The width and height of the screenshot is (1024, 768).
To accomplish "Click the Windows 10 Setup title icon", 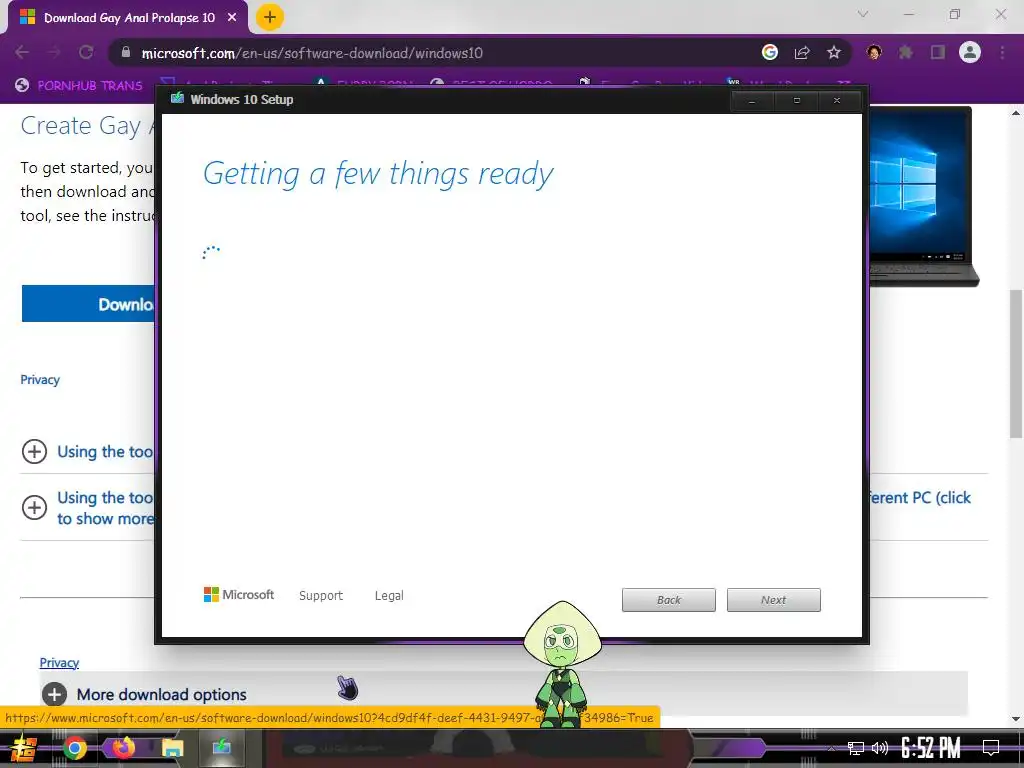I will [x=177, y=99].
